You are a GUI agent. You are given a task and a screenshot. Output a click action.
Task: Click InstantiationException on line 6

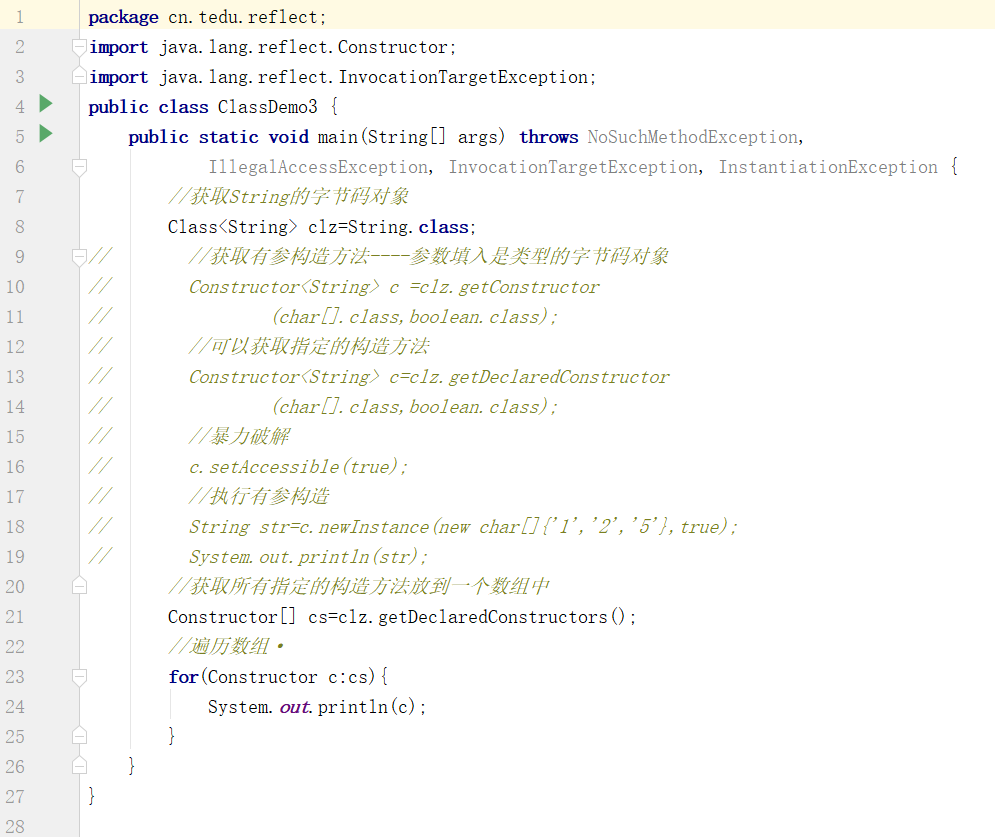[828, 167]
